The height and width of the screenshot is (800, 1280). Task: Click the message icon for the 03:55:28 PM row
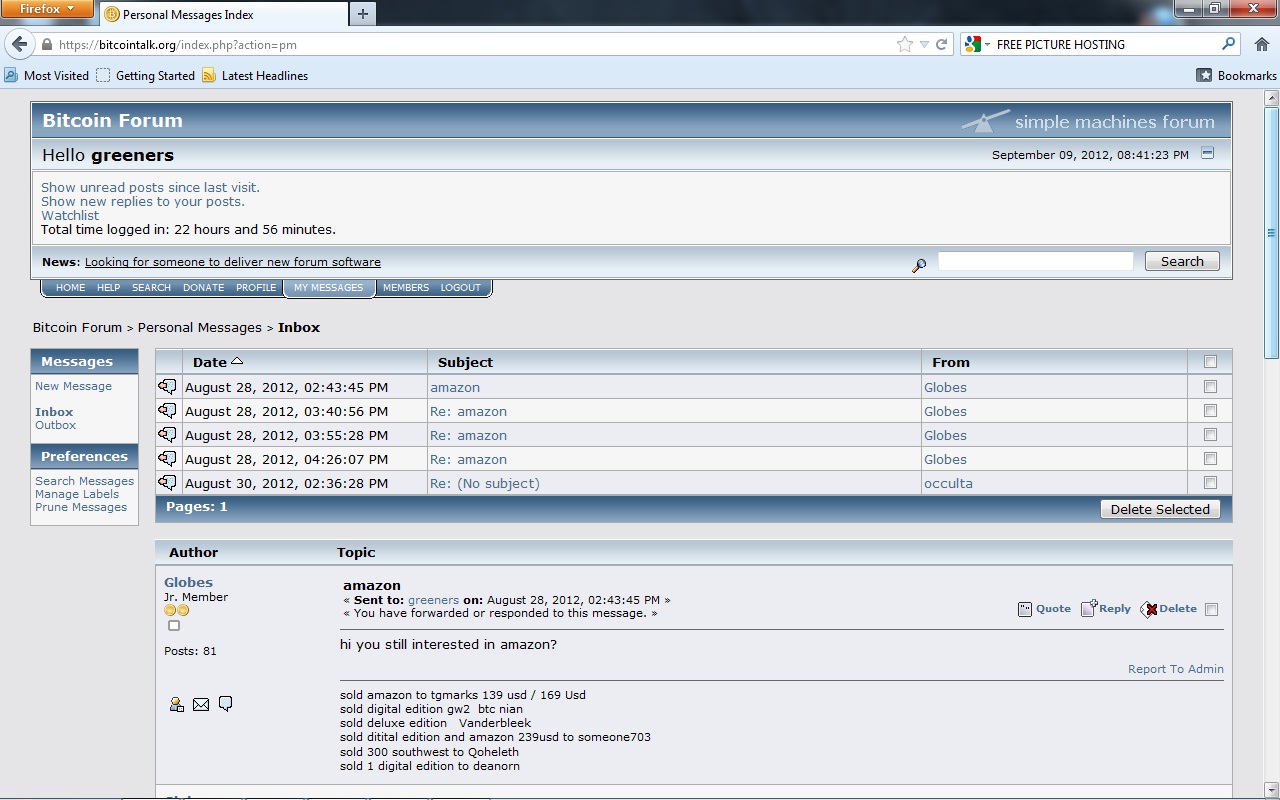(167, 435)
